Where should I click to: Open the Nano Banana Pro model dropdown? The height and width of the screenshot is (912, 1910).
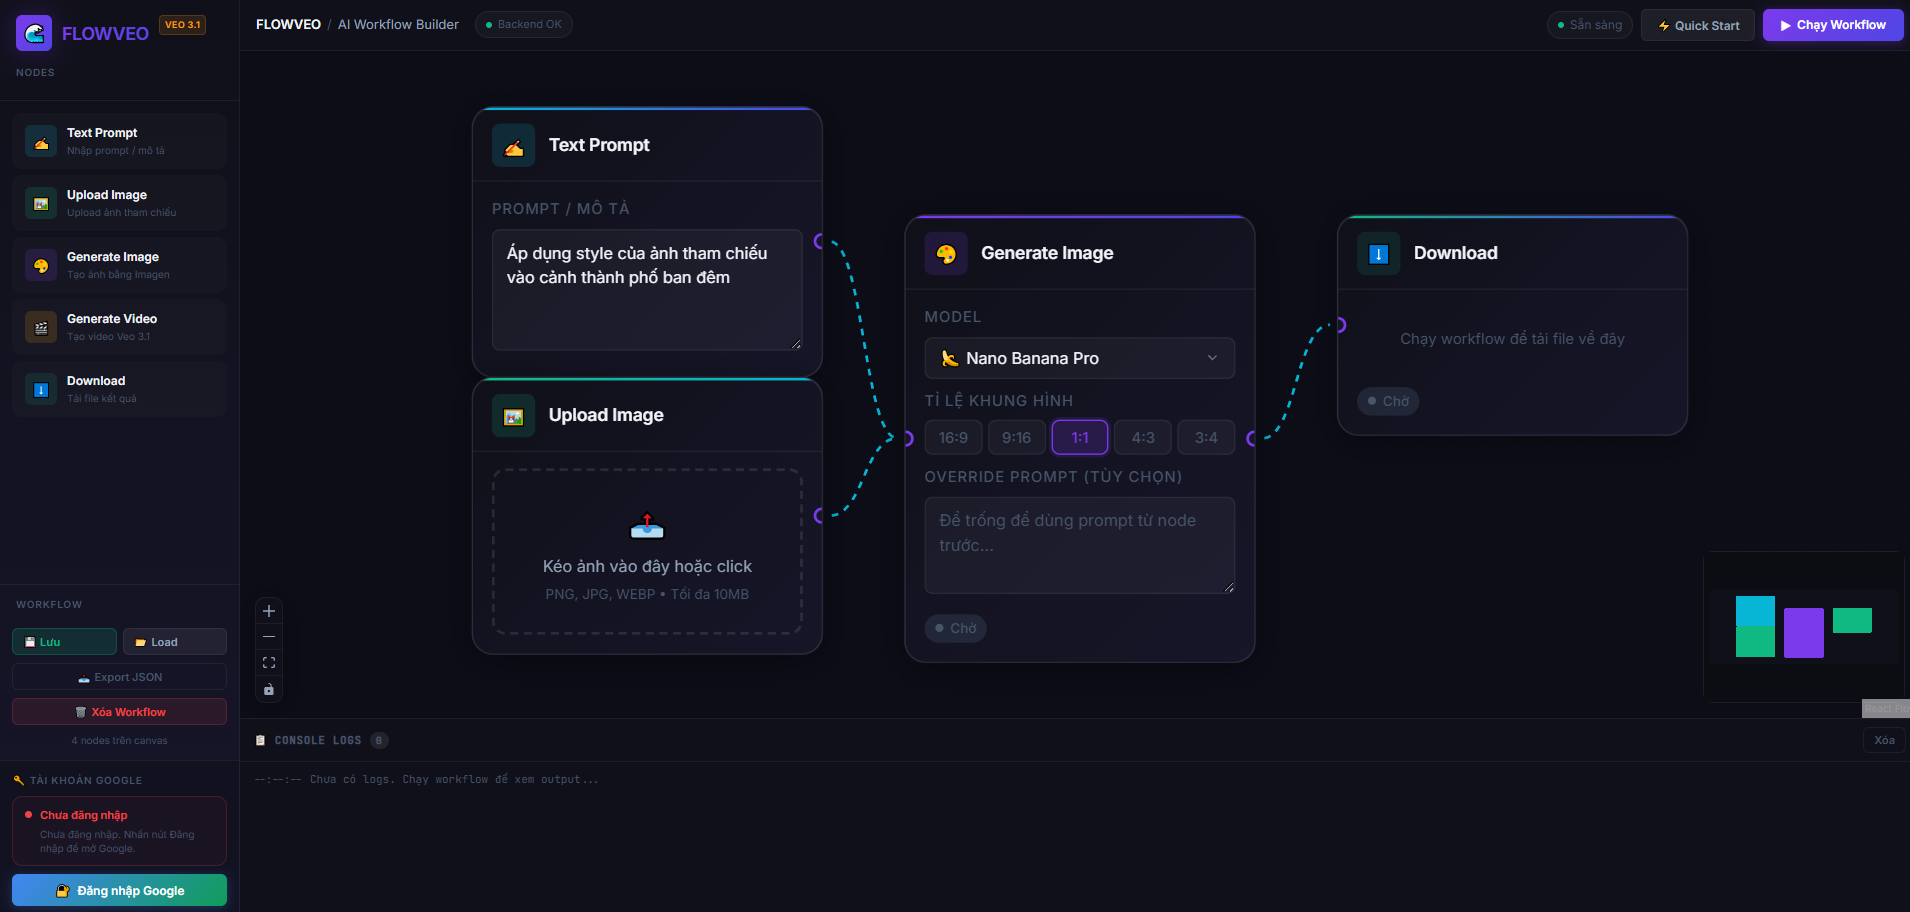pos(1079,358)
